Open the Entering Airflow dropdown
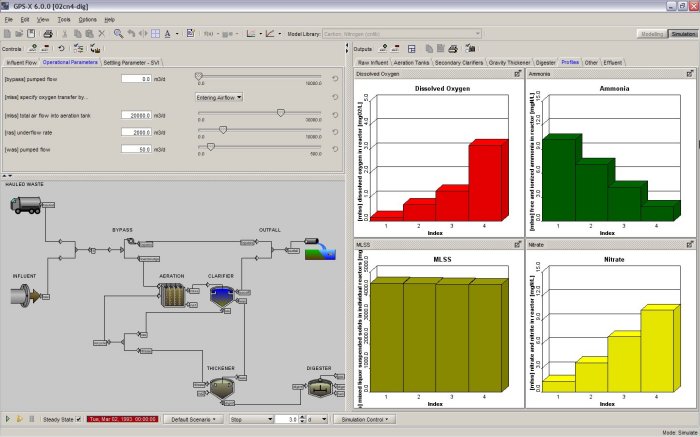 pos(219,97)
